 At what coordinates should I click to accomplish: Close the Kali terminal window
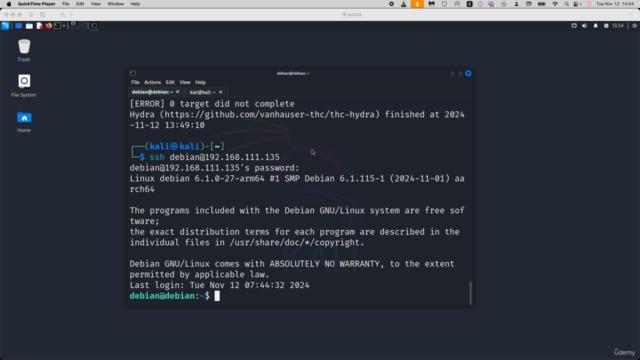(x=468, y=73)
